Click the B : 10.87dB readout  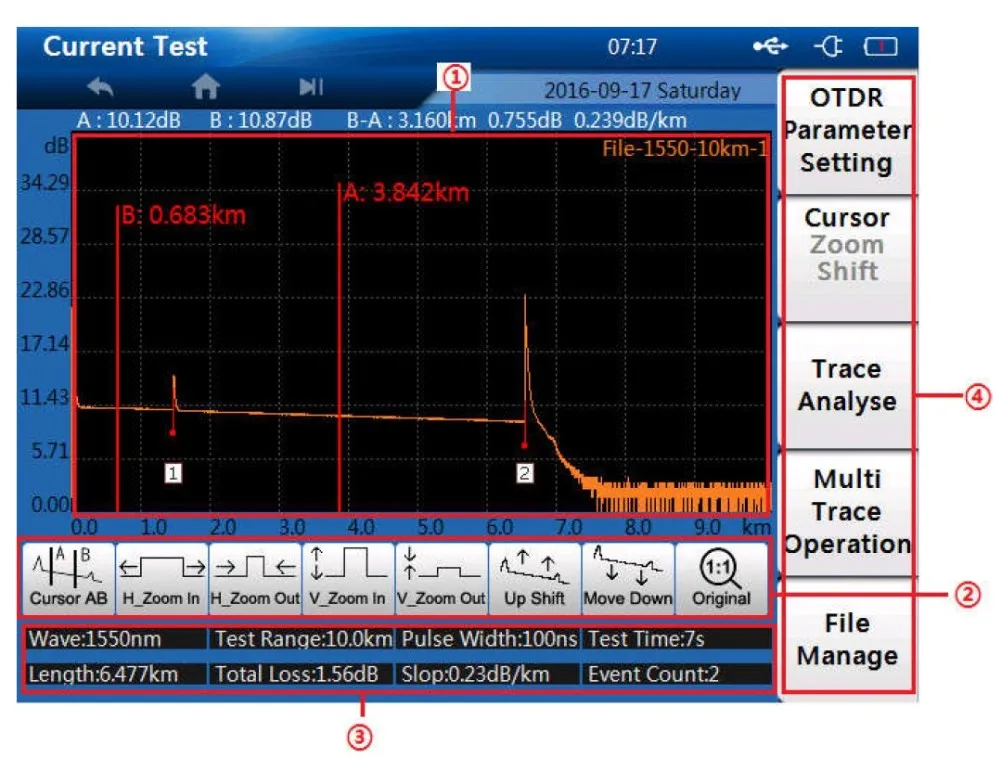click(x=261, y=120)
